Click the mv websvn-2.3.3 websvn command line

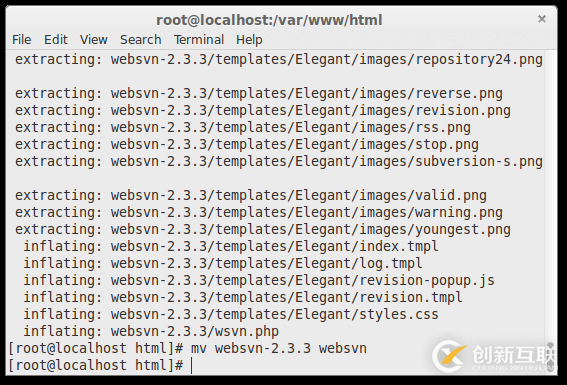click(187, 348)
